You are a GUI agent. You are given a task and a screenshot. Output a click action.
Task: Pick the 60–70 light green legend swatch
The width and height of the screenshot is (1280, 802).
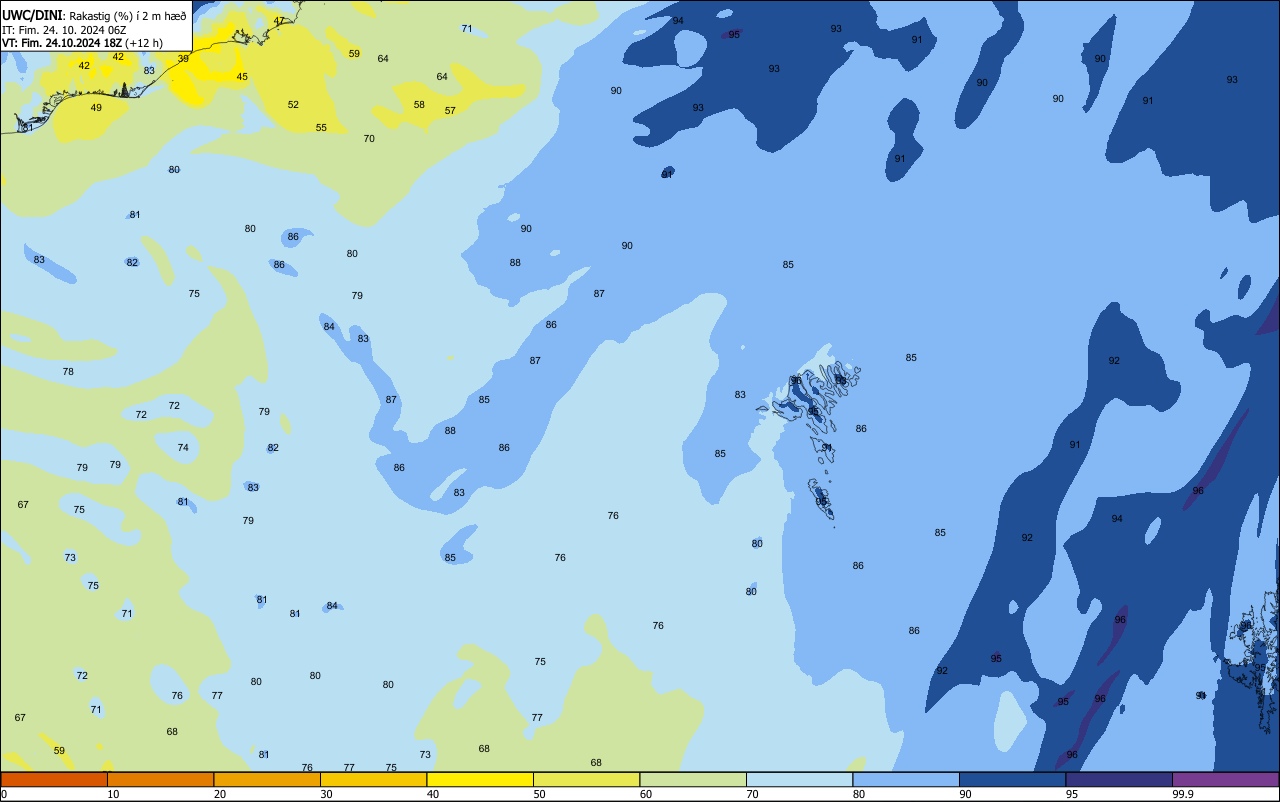click(693, 779)
